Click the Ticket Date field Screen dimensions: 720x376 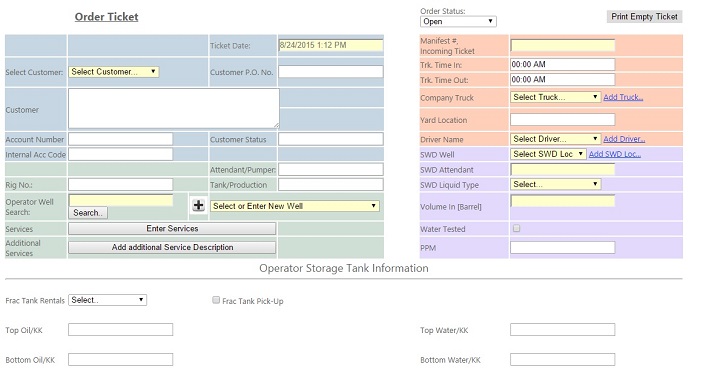click(331, 45)
